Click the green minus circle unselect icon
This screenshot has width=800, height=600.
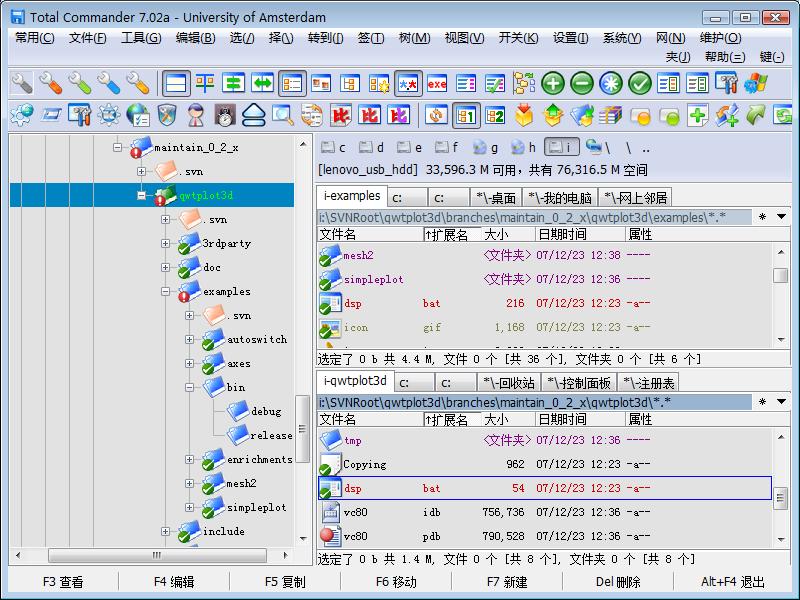click(582, 84)
